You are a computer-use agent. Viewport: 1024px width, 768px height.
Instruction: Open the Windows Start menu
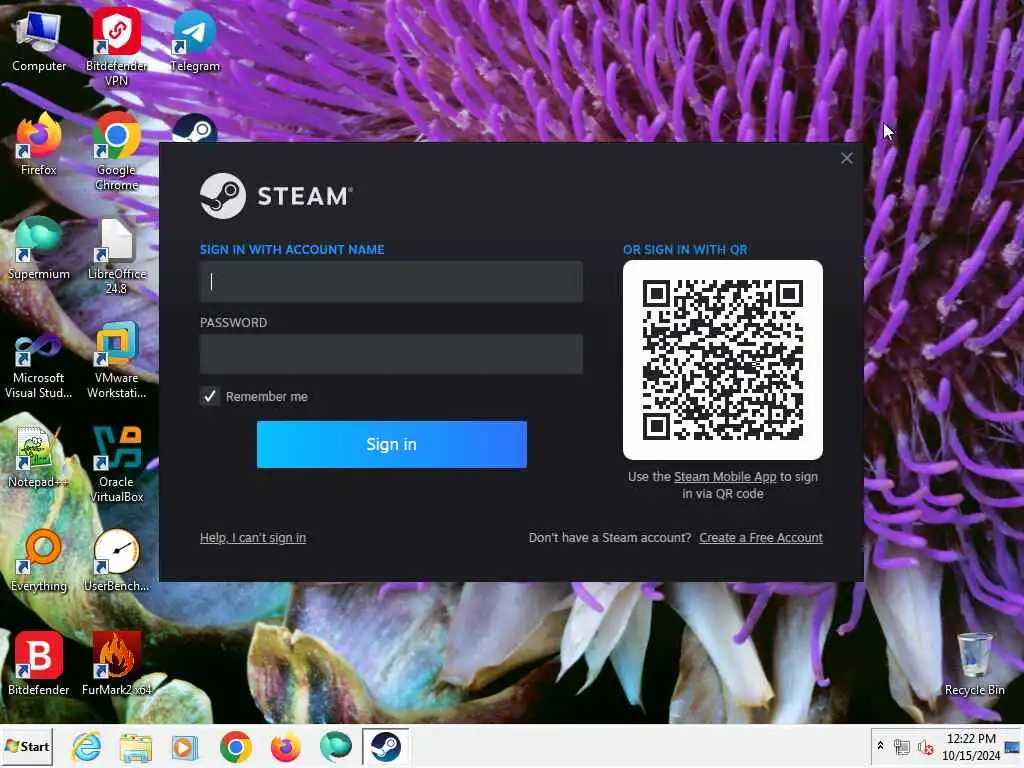tap(27, 746)
